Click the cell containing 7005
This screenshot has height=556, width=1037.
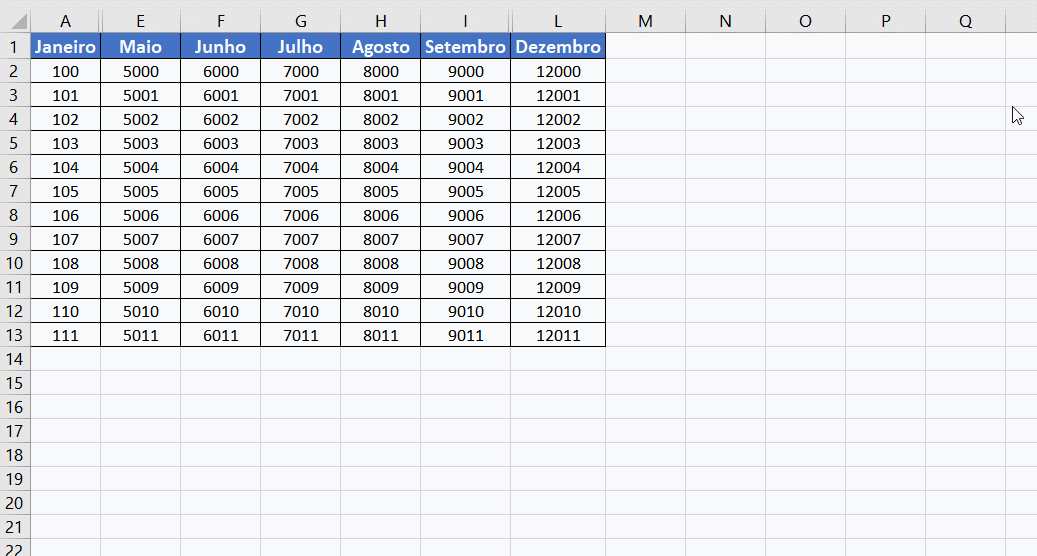[300, 191]
